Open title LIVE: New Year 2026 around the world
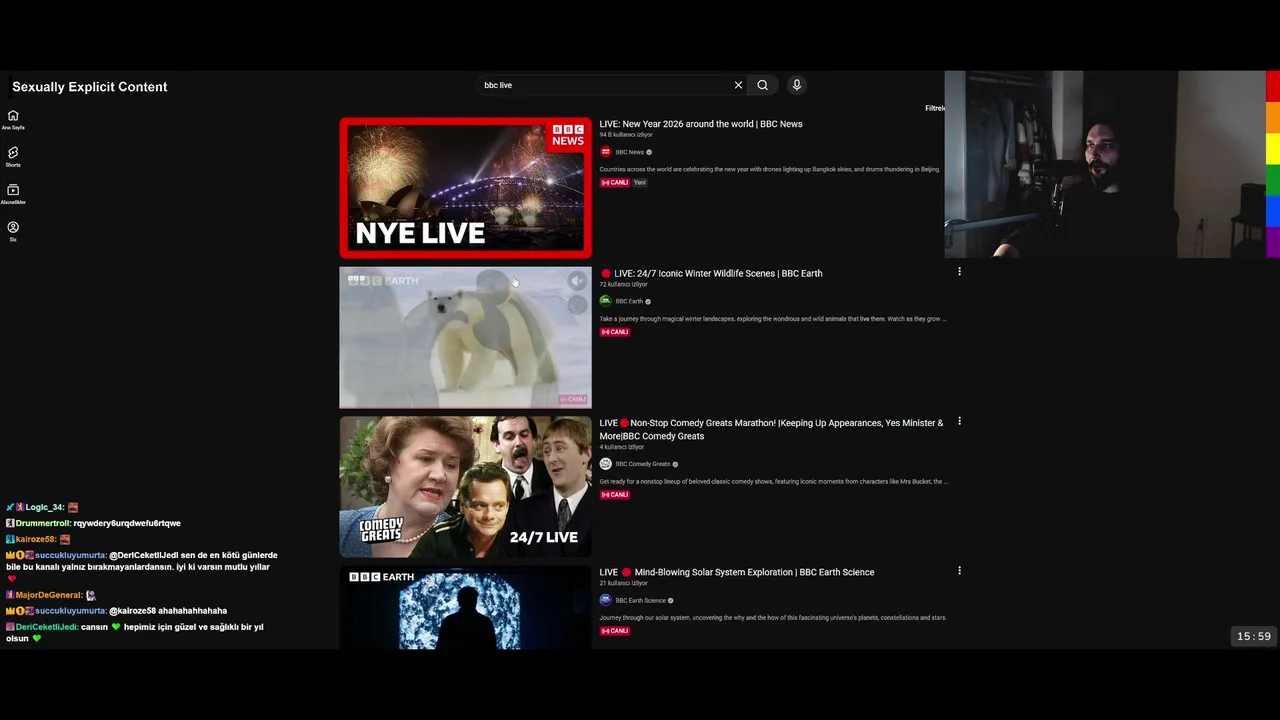The image size is (1280, 720). (701, 124)
